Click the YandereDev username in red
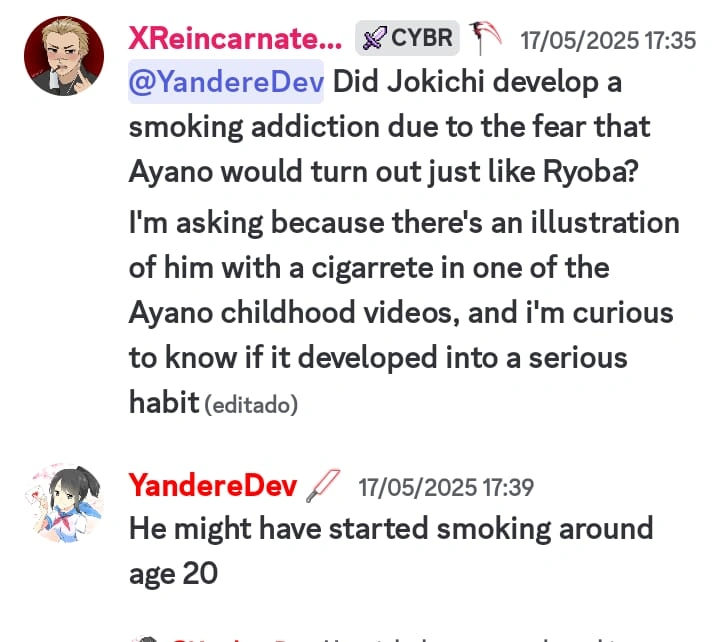Viewport: 720px width, 642px height. 213,485
